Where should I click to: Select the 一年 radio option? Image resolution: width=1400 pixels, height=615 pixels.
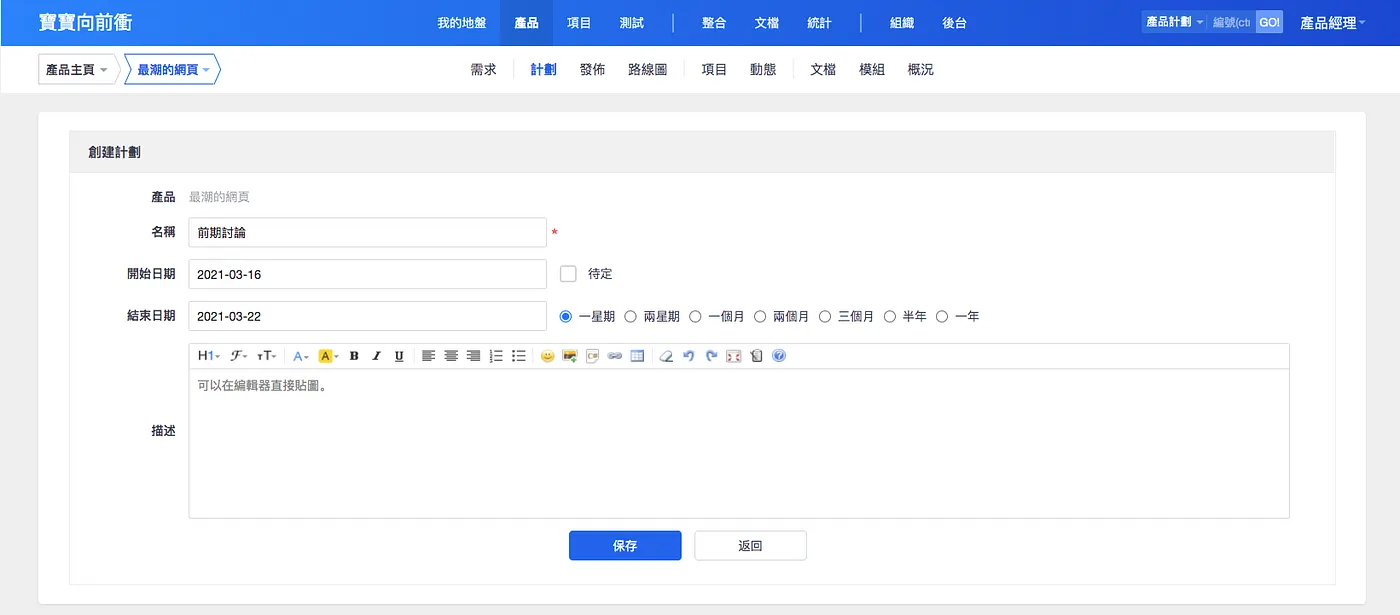(942, 316)
